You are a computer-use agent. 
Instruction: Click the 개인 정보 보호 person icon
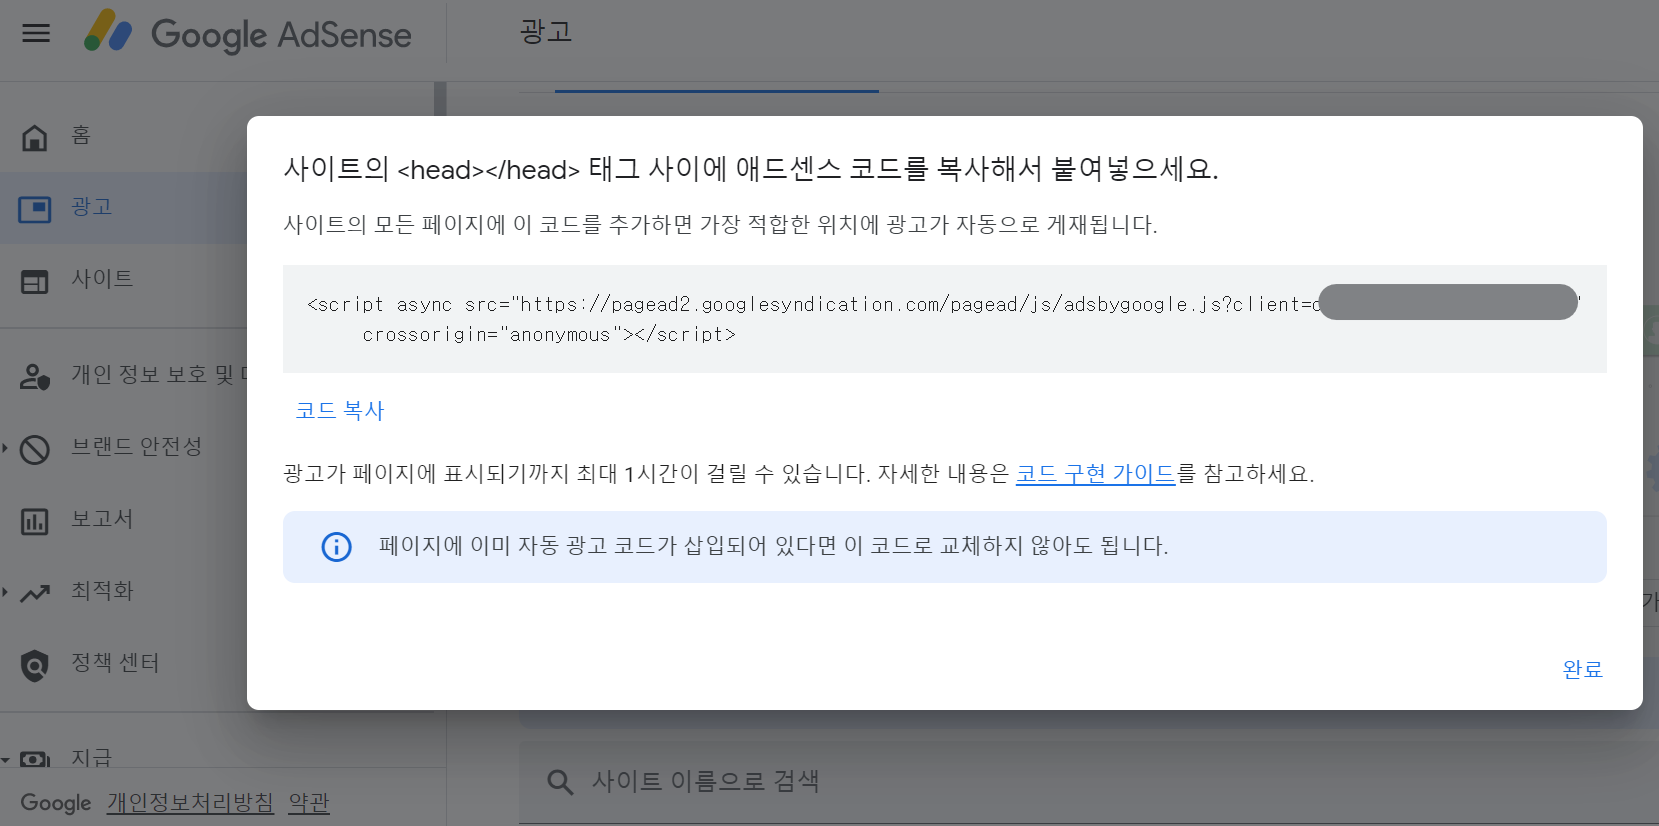pyautogui.click(x=35, y=377)
